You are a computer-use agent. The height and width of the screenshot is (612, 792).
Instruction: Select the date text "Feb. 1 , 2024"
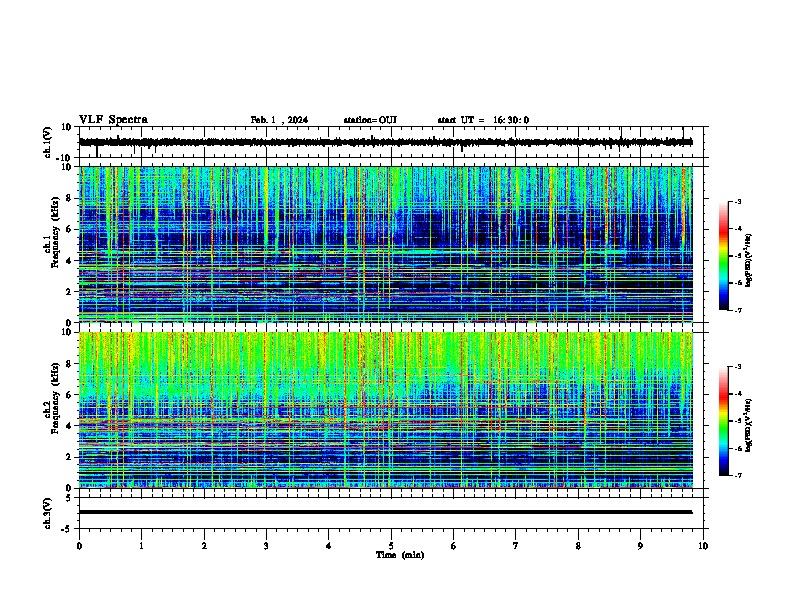point(279,120)
